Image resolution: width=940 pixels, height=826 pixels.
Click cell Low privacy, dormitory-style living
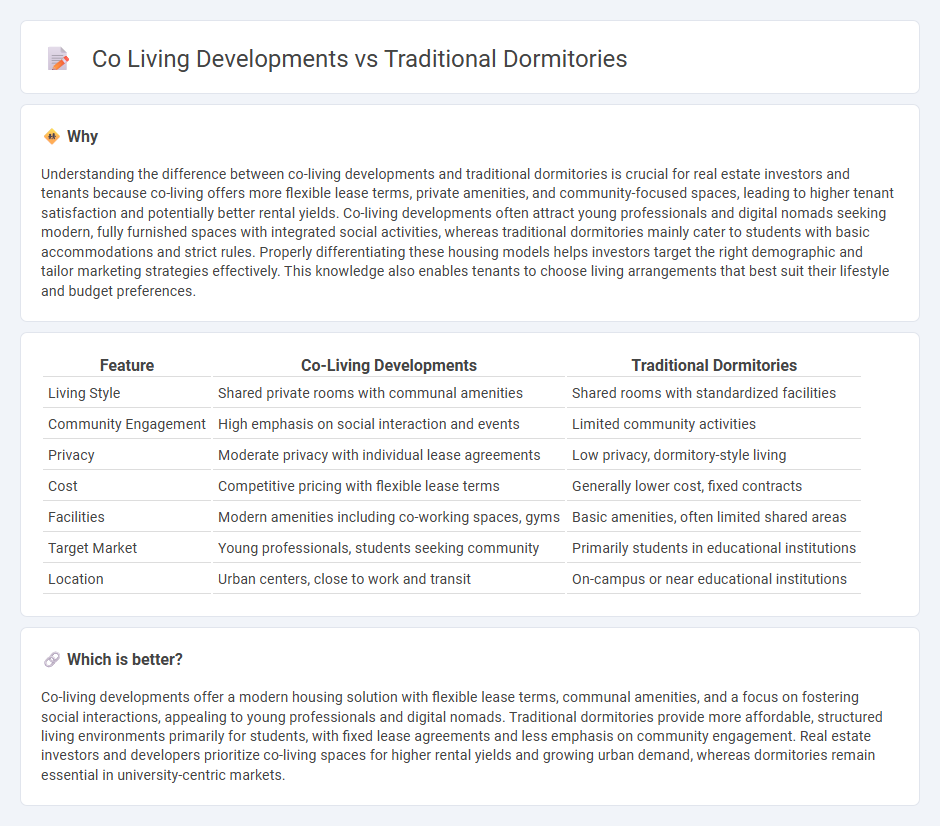coord(679,456)
